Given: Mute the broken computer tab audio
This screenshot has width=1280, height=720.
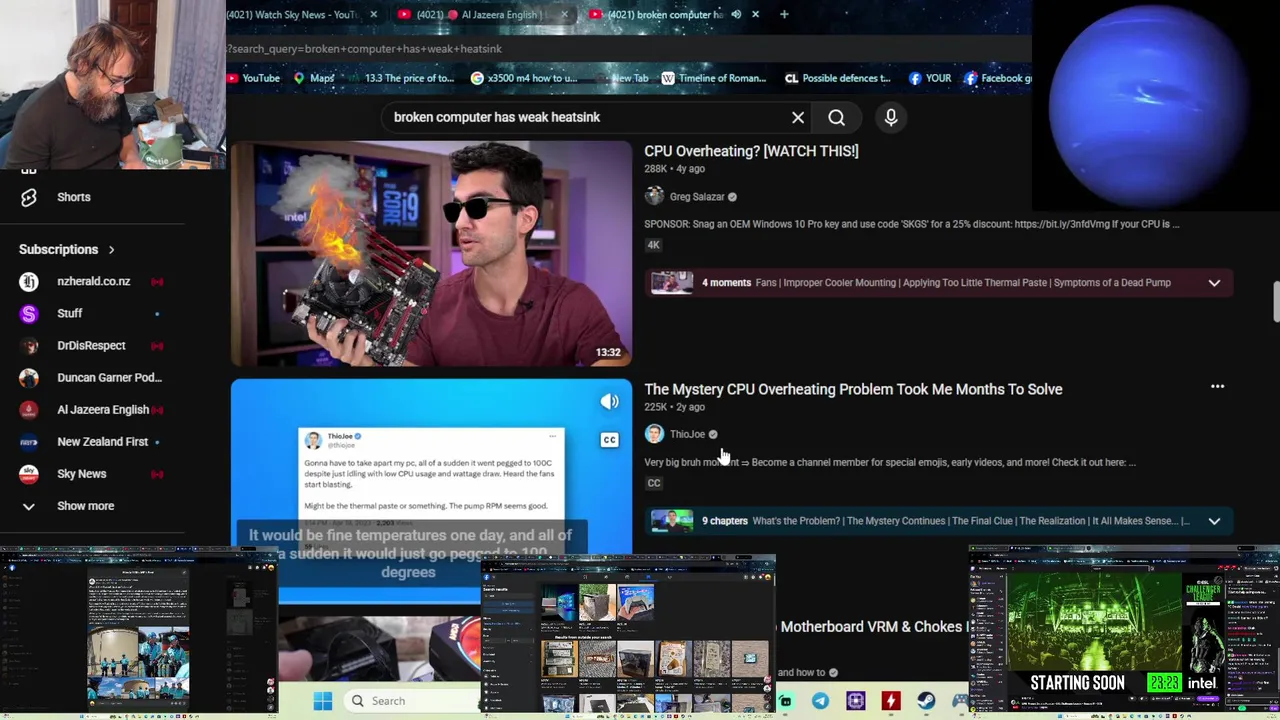Looking at the screenshot, I should coord(736,14).
